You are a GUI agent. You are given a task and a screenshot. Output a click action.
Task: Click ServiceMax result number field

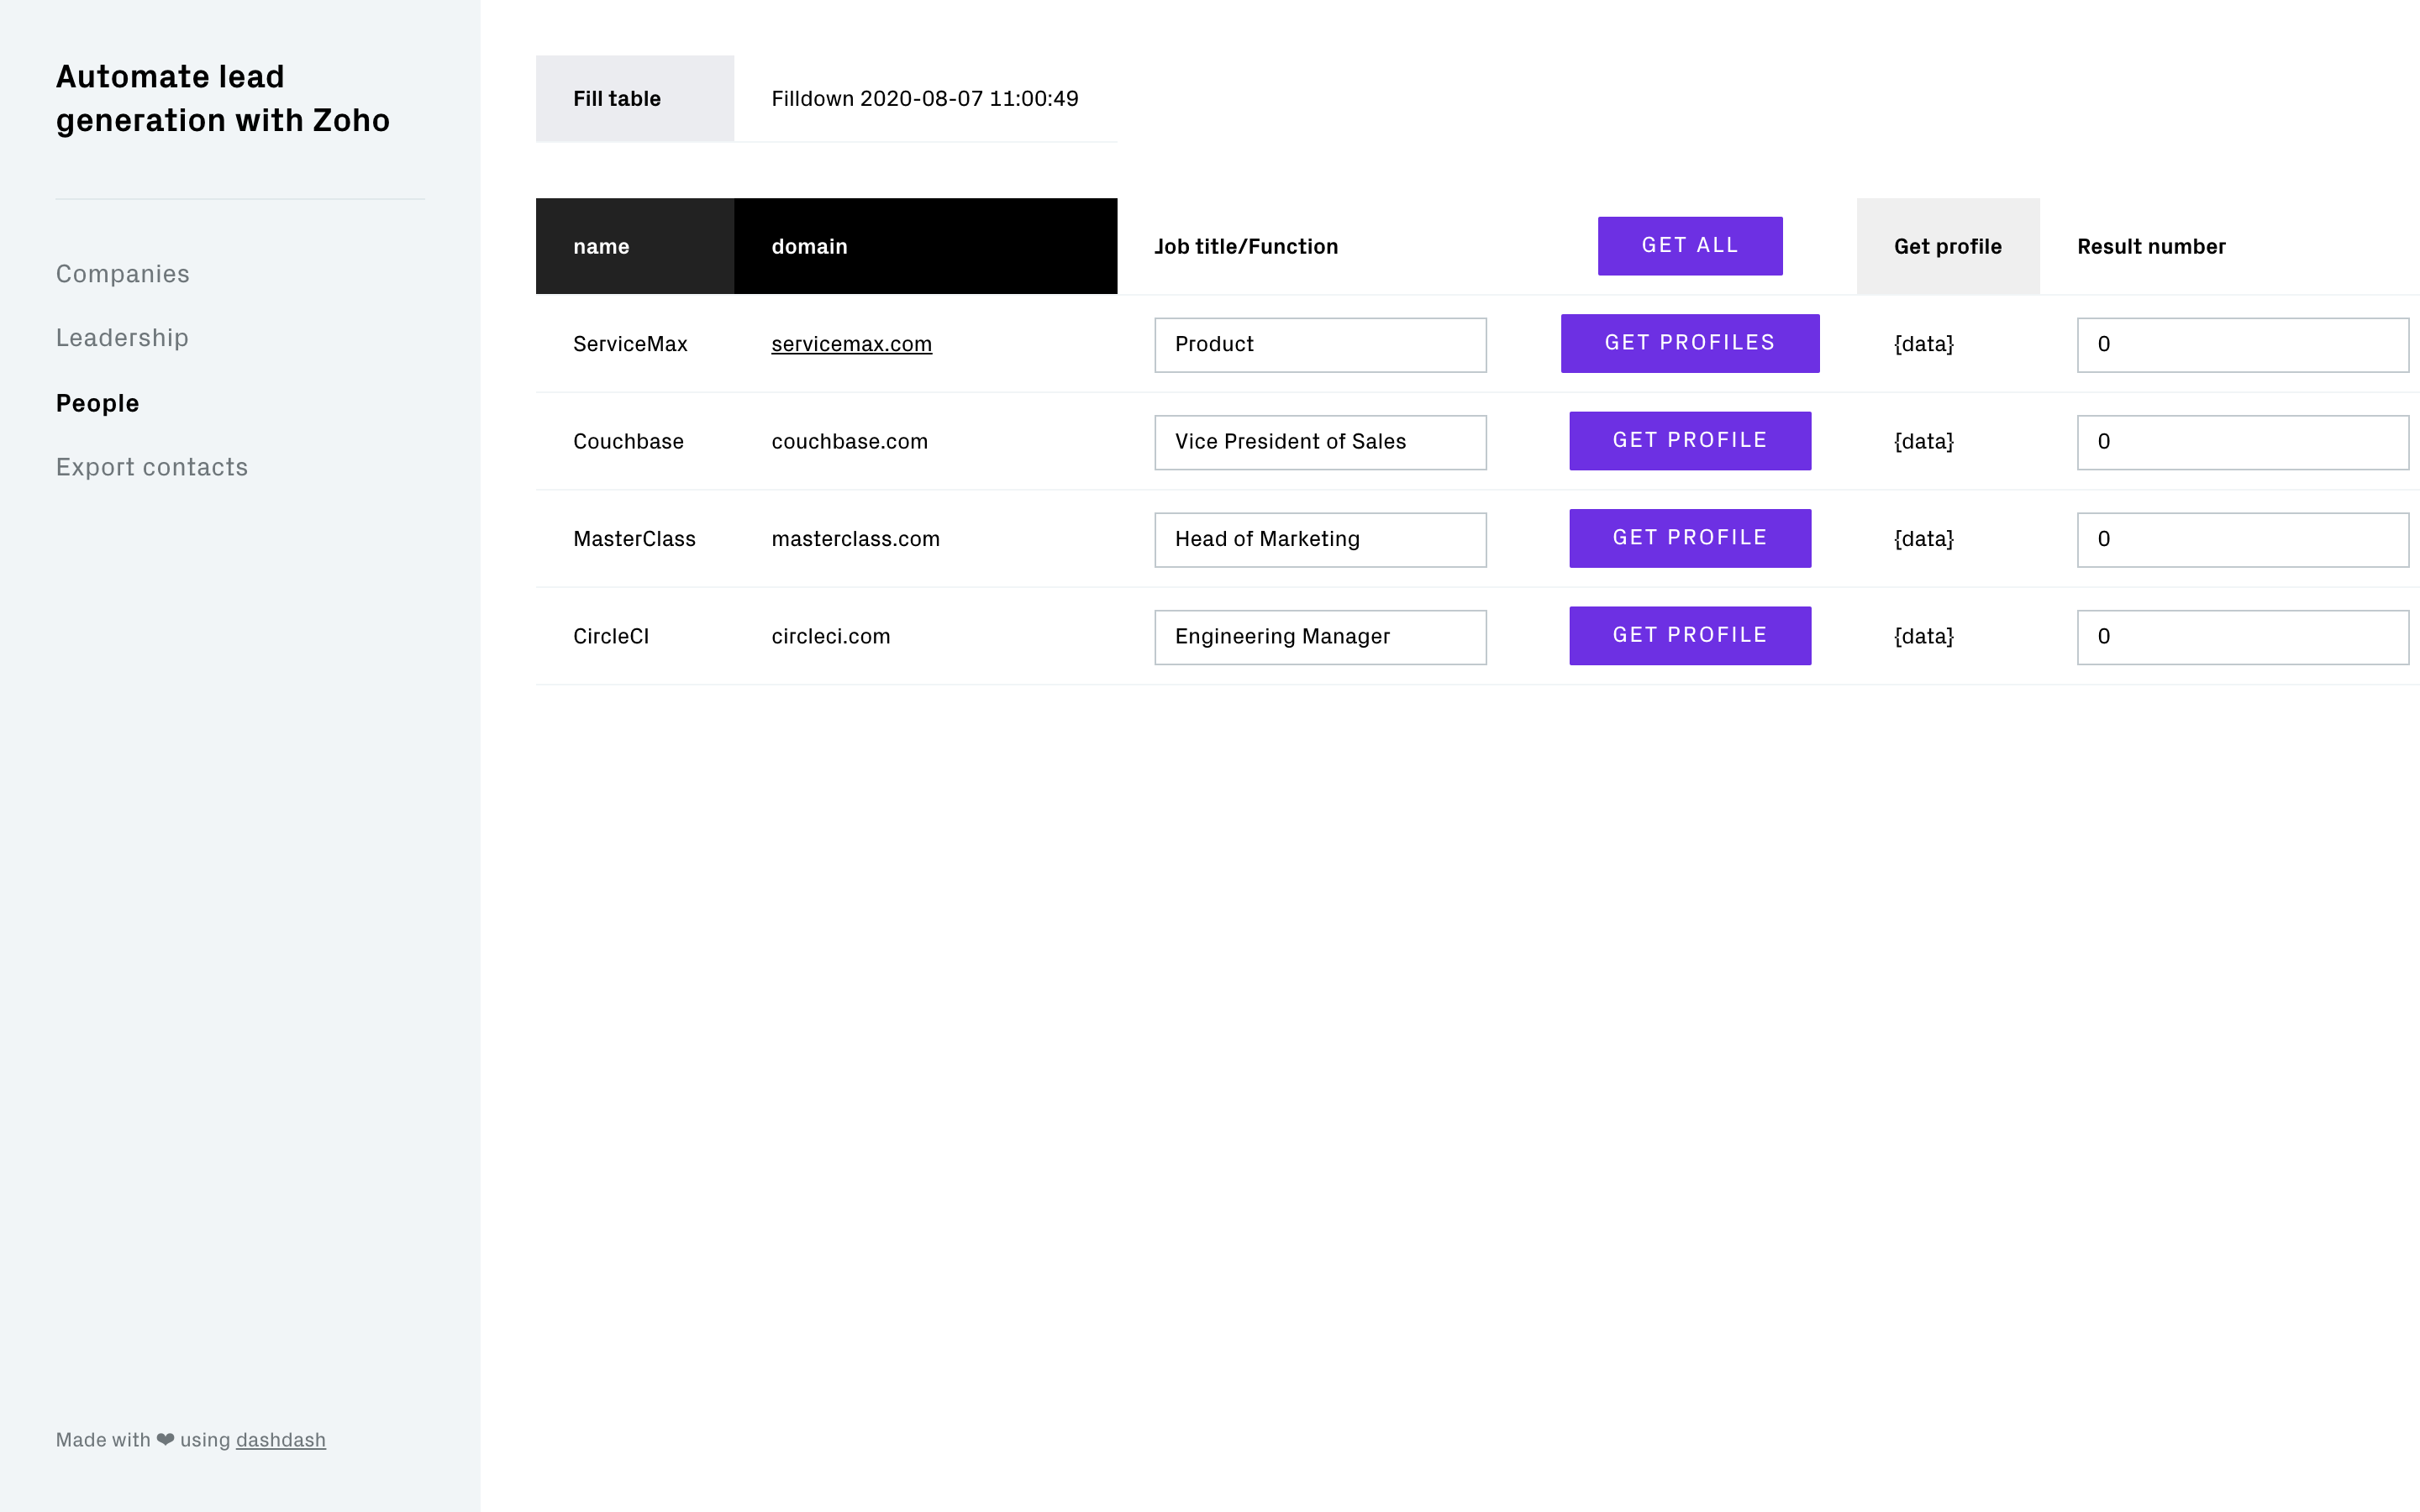(x=2243, y=345)
